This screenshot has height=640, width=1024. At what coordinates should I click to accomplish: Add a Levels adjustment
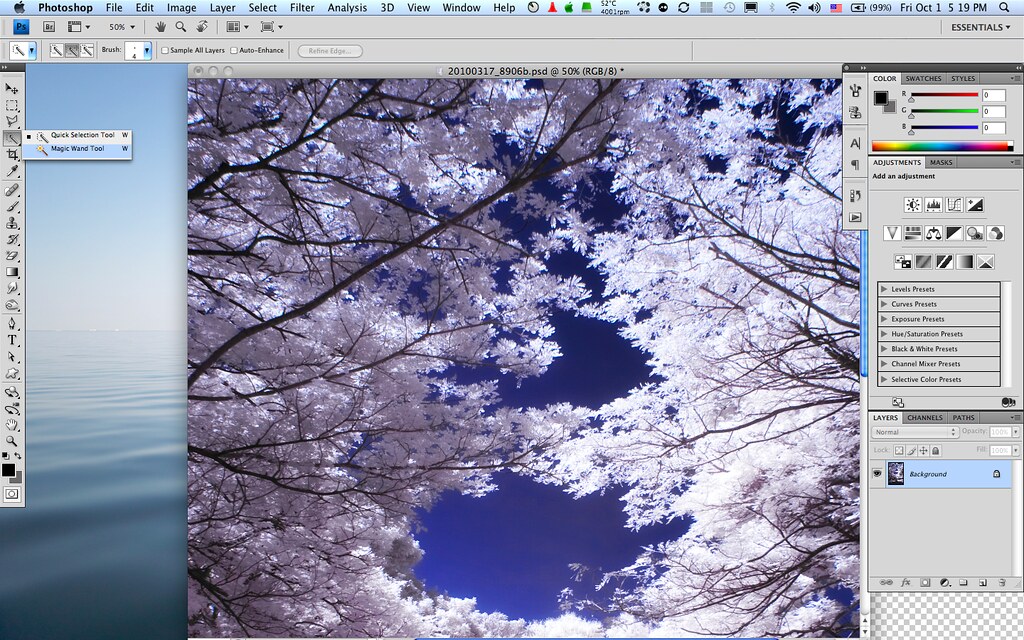[933, 205]
